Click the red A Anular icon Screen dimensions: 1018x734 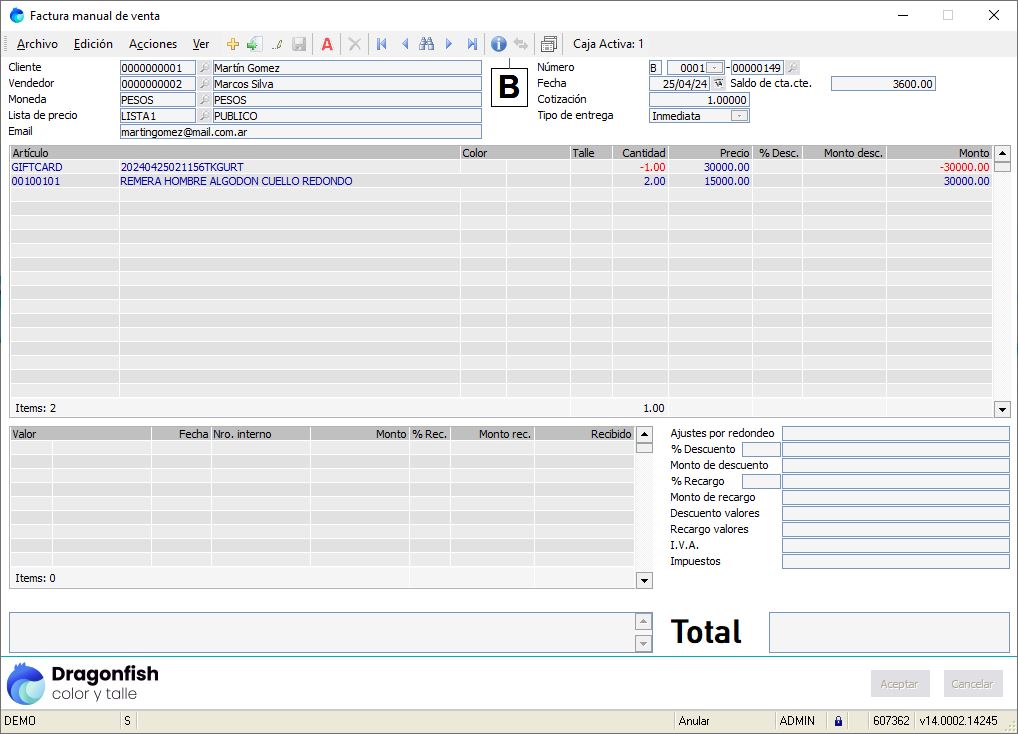coord(327,44)
